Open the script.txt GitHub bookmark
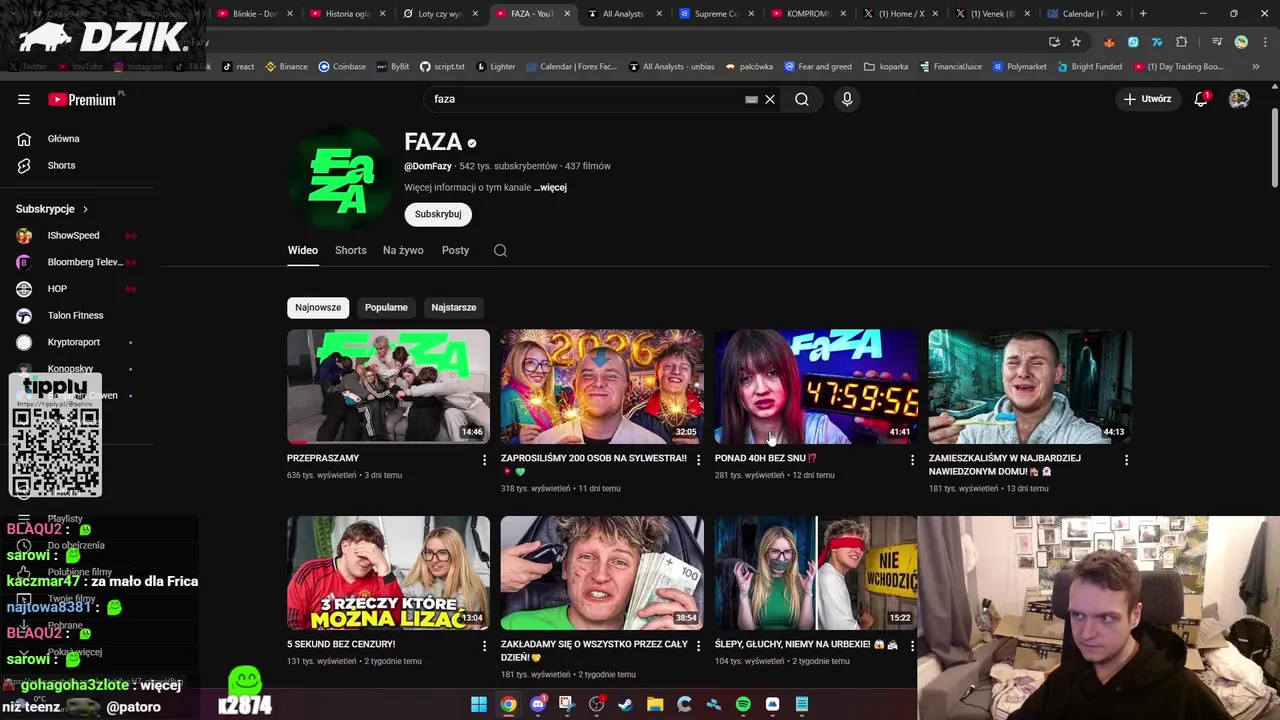Image resolution: width=1280 pixels, height=720 pixels. pos(442,66)
